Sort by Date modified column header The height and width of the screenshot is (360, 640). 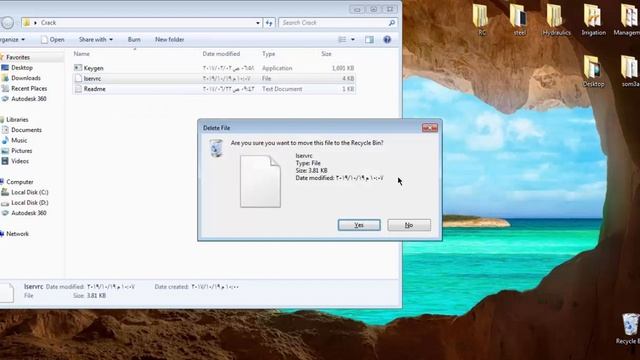pyautogui.click(x=221, y=54)
